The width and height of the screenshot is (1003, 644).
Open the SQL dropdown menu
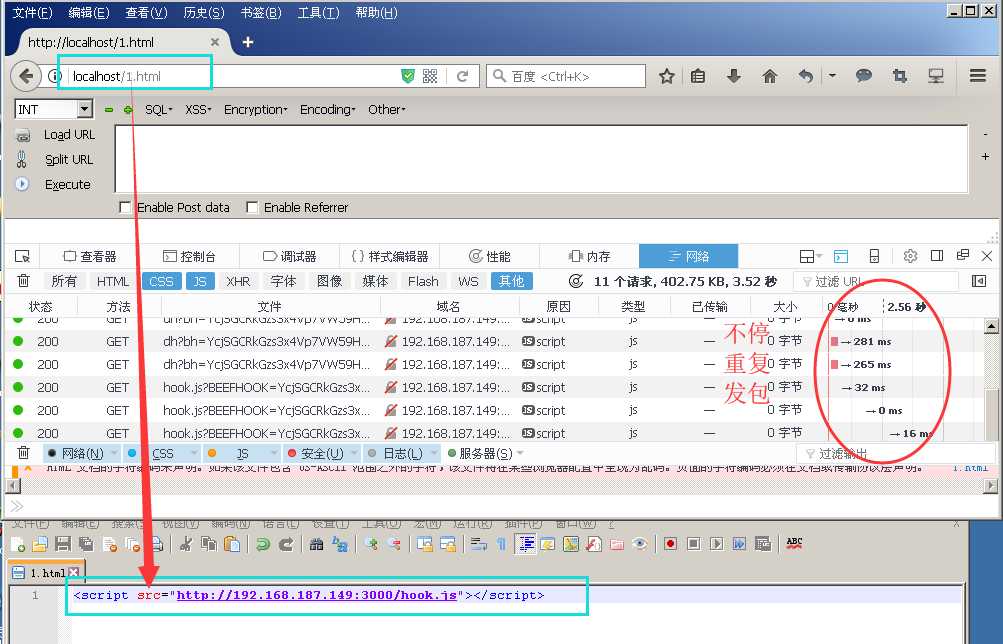tap(159, 109)
